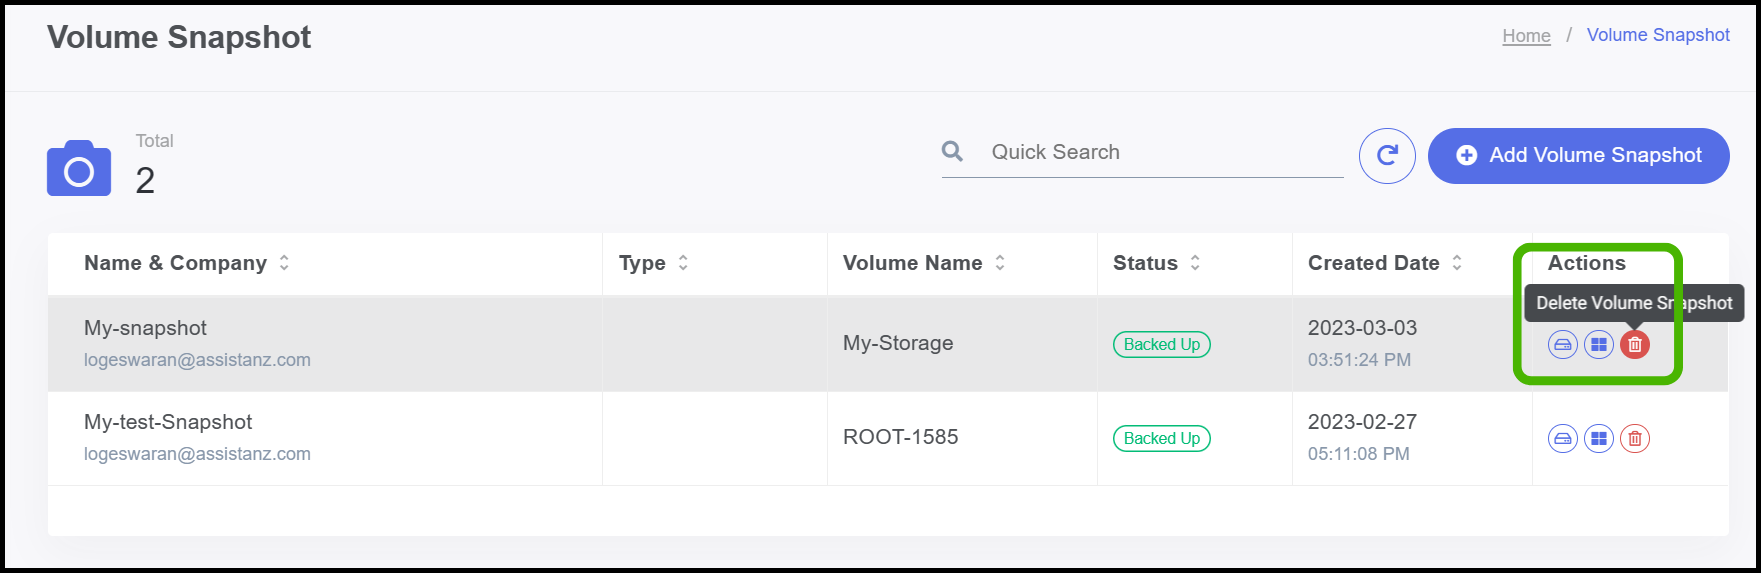Go to Home breadcrumb link
The width and height of the screenshot is (1761, 573).
(x=1526, y=36)
